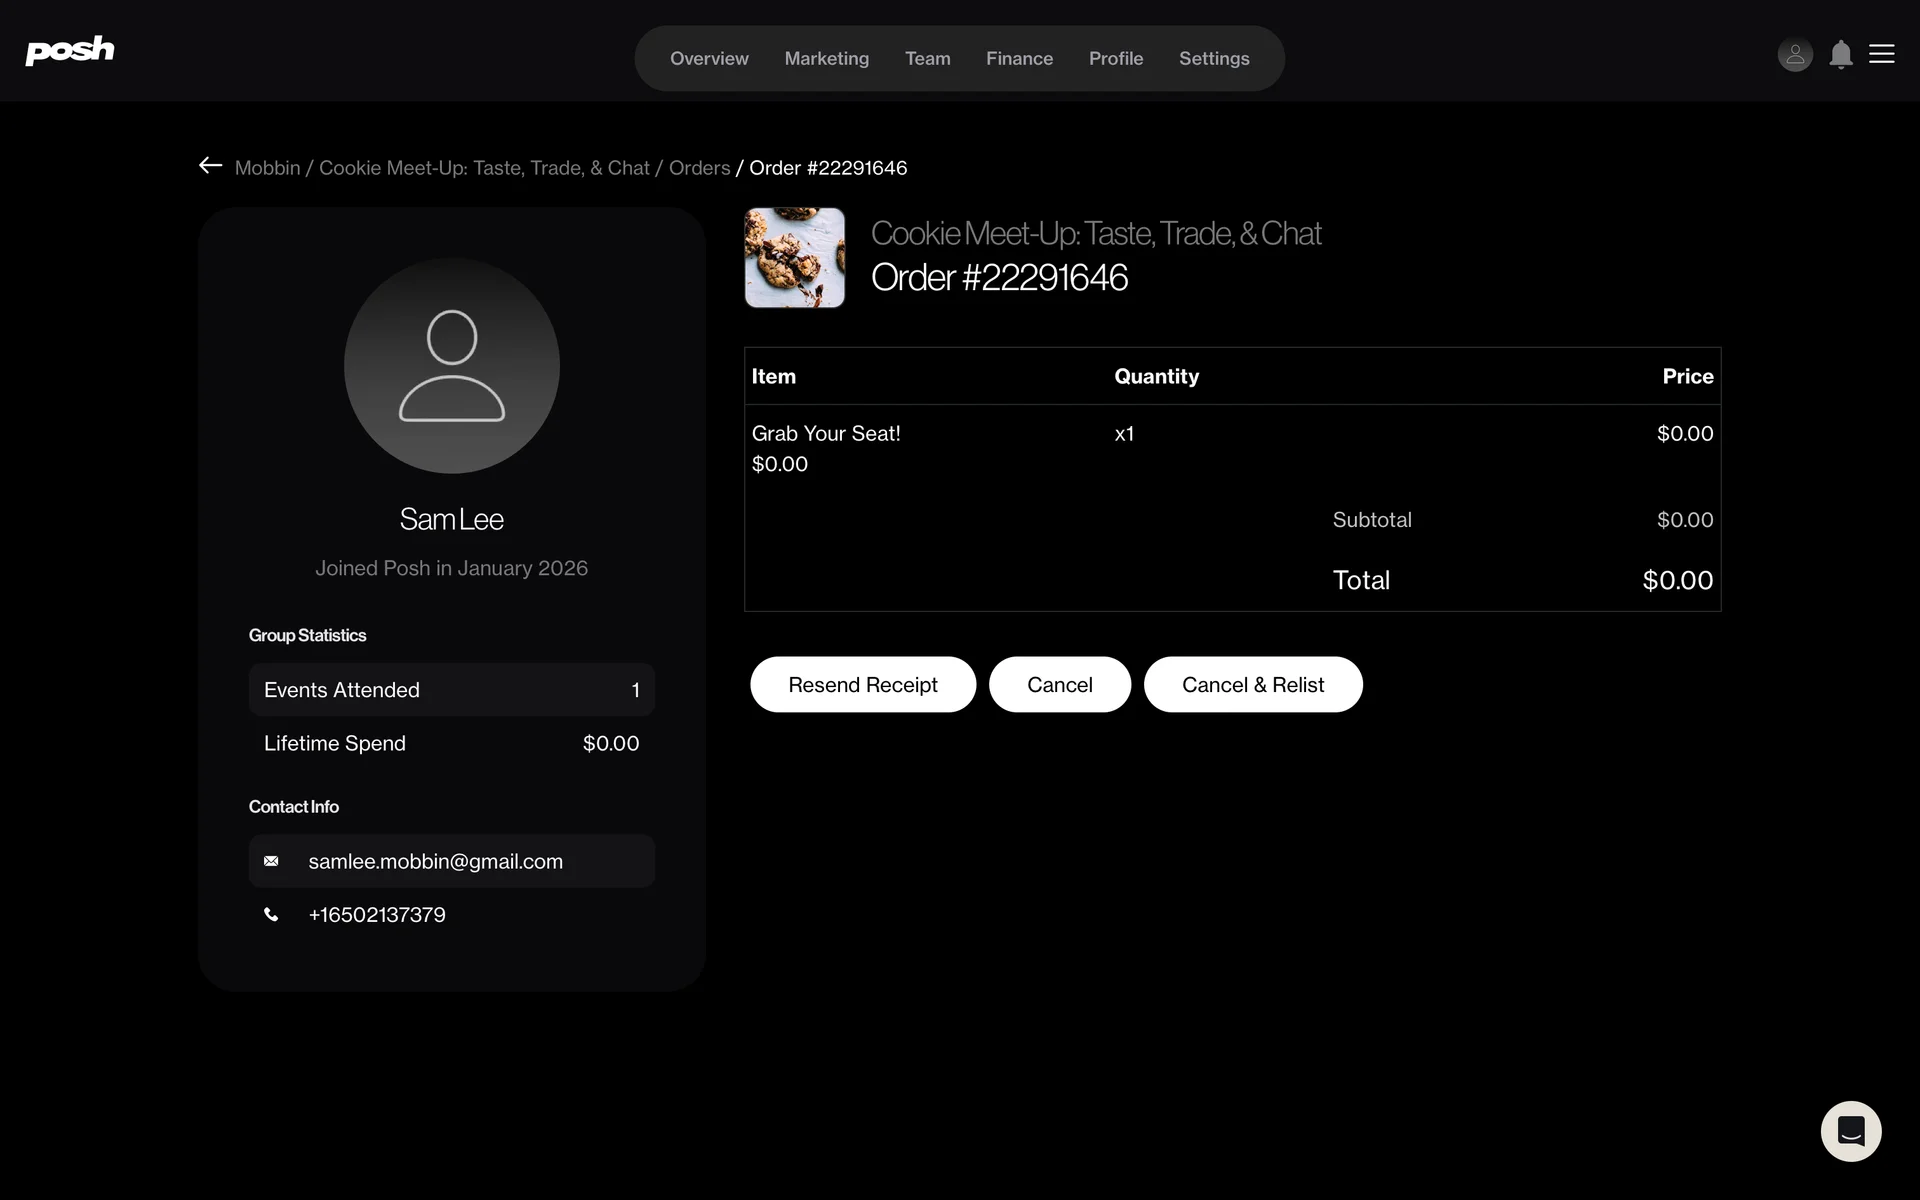Open the notifications bell
Viewport: 1920px width, 1200px height.
click(x=1840, y=55)
